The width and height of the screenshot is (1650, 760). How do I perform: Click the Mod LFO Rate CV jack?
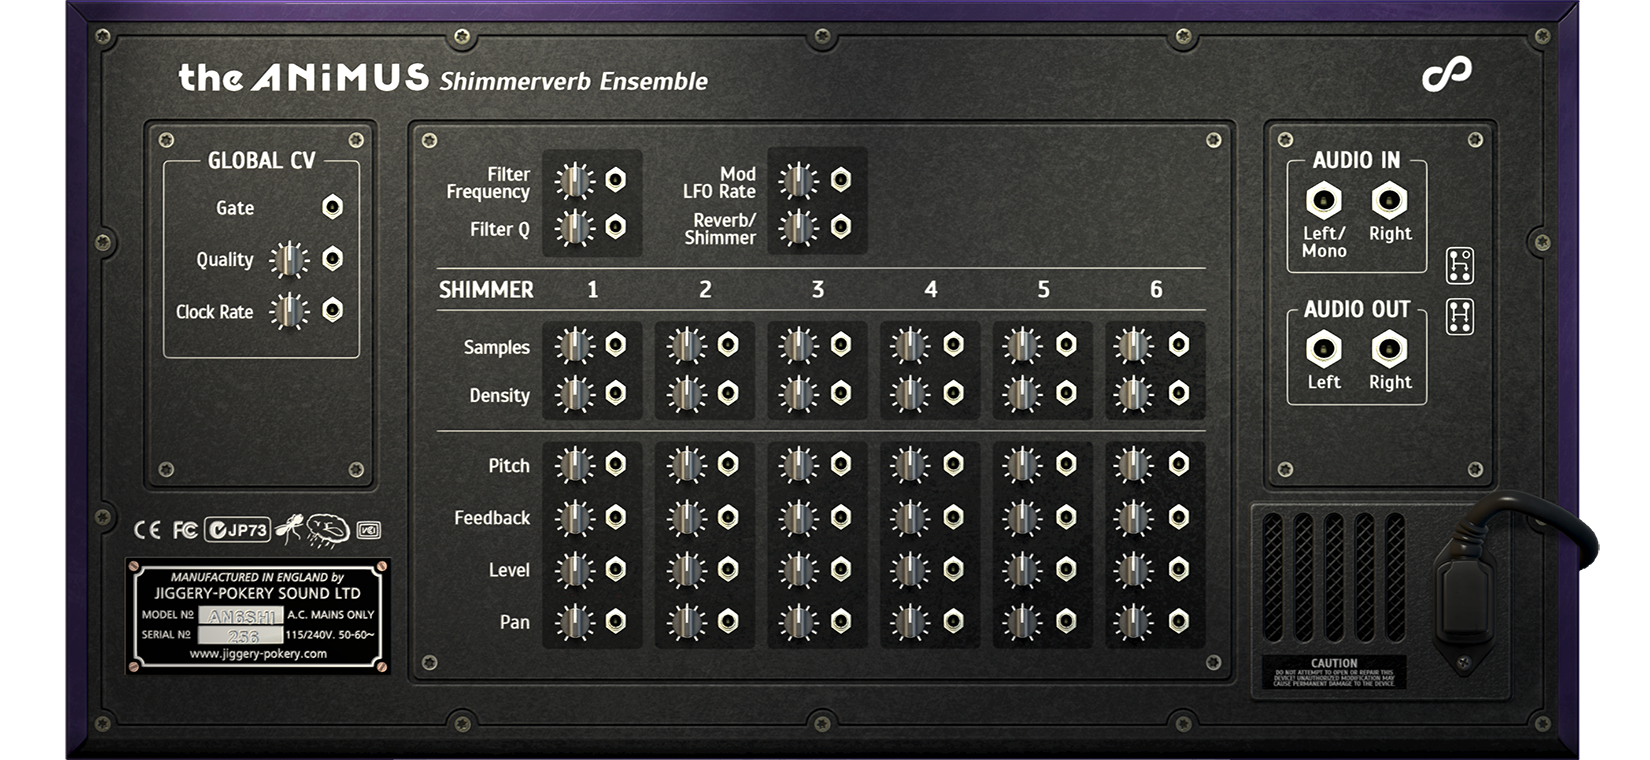pos(841,179)
